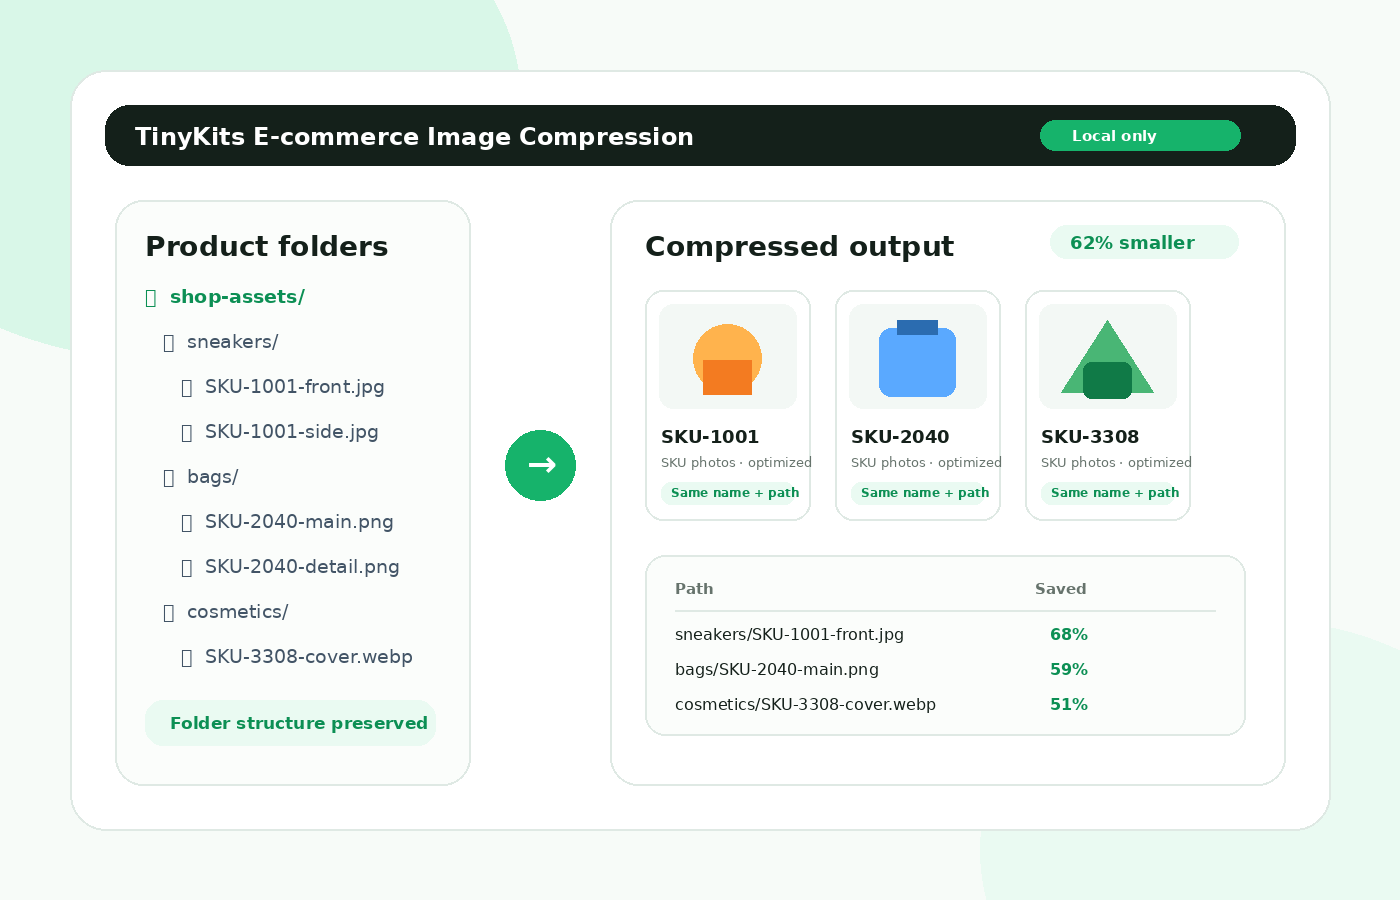Click the bags/SKU-2040-main.png table row path

[x=777, y=670]
